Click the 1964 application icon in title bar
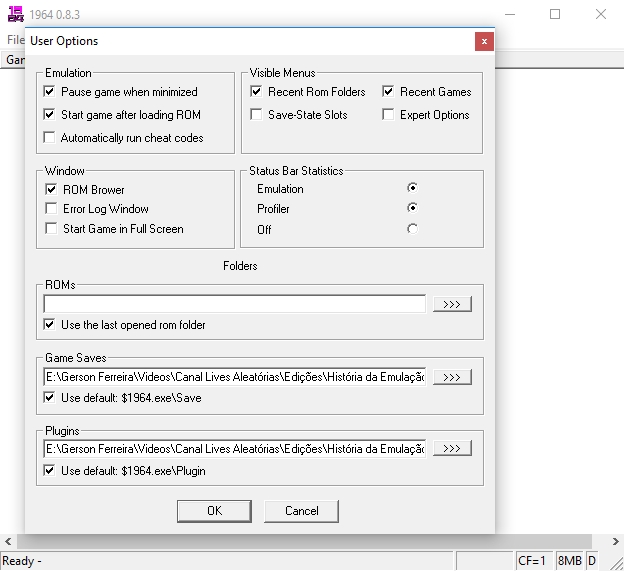The image size is (624, 571). (x=16, y=14)
